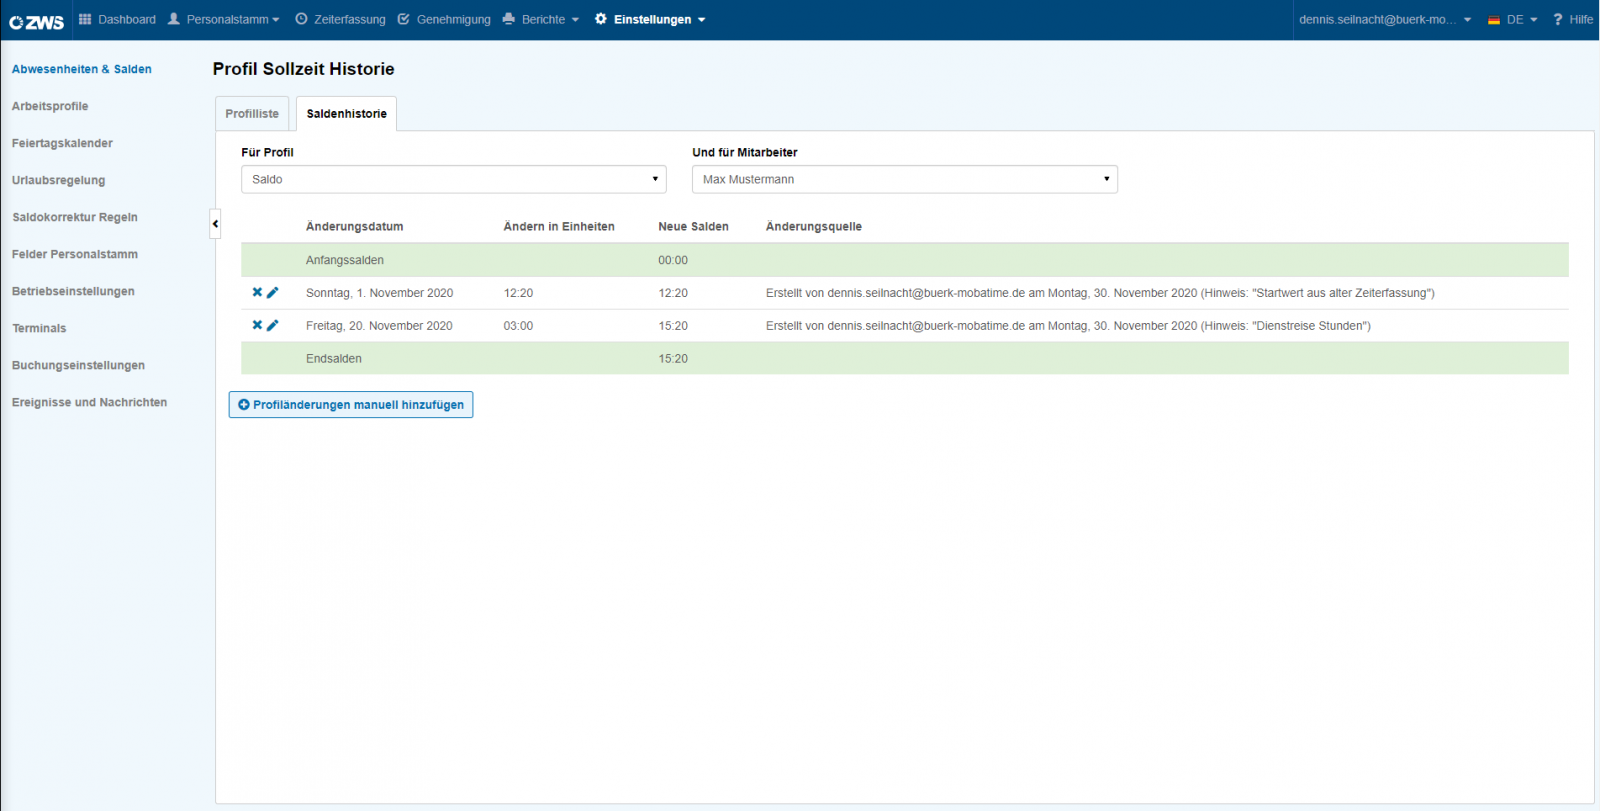This screenshot has height=811, width=1600.
Task: Open the Genehmigung page
Action: pos(444,19)
